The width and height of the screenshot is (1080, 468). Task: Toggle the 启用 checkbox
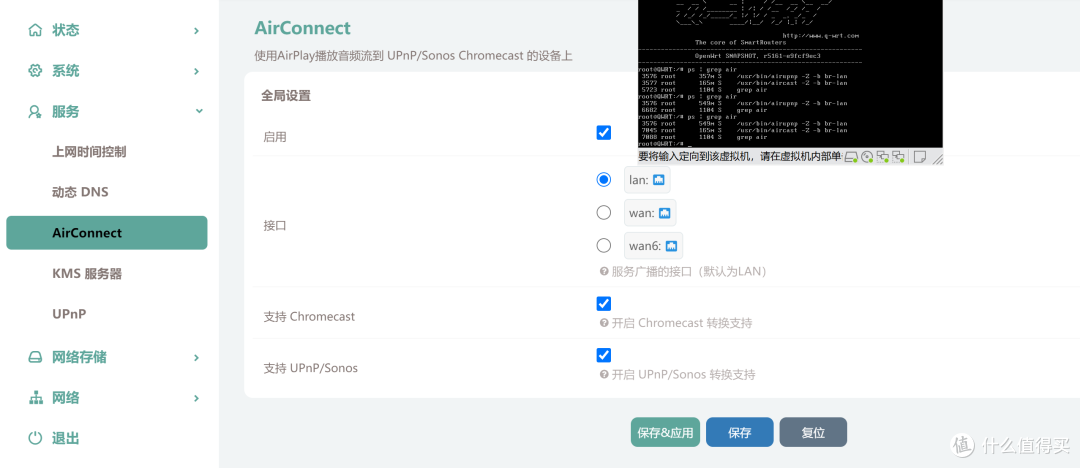point(604,132)
